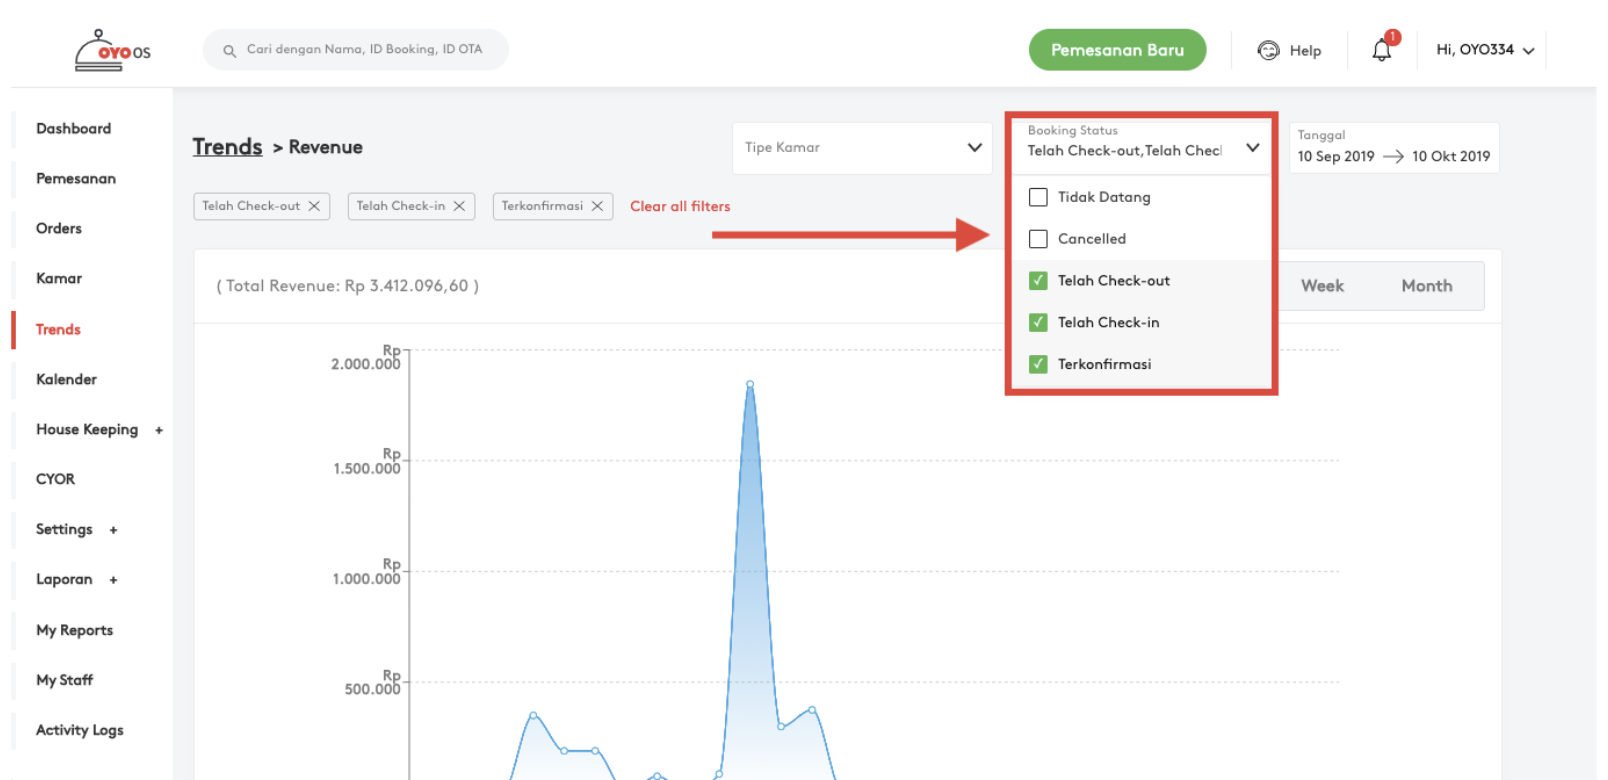Screen dimensions: 1608x780
Task: Open Kalender in sidebar
Action: click(x=66, y=380)
